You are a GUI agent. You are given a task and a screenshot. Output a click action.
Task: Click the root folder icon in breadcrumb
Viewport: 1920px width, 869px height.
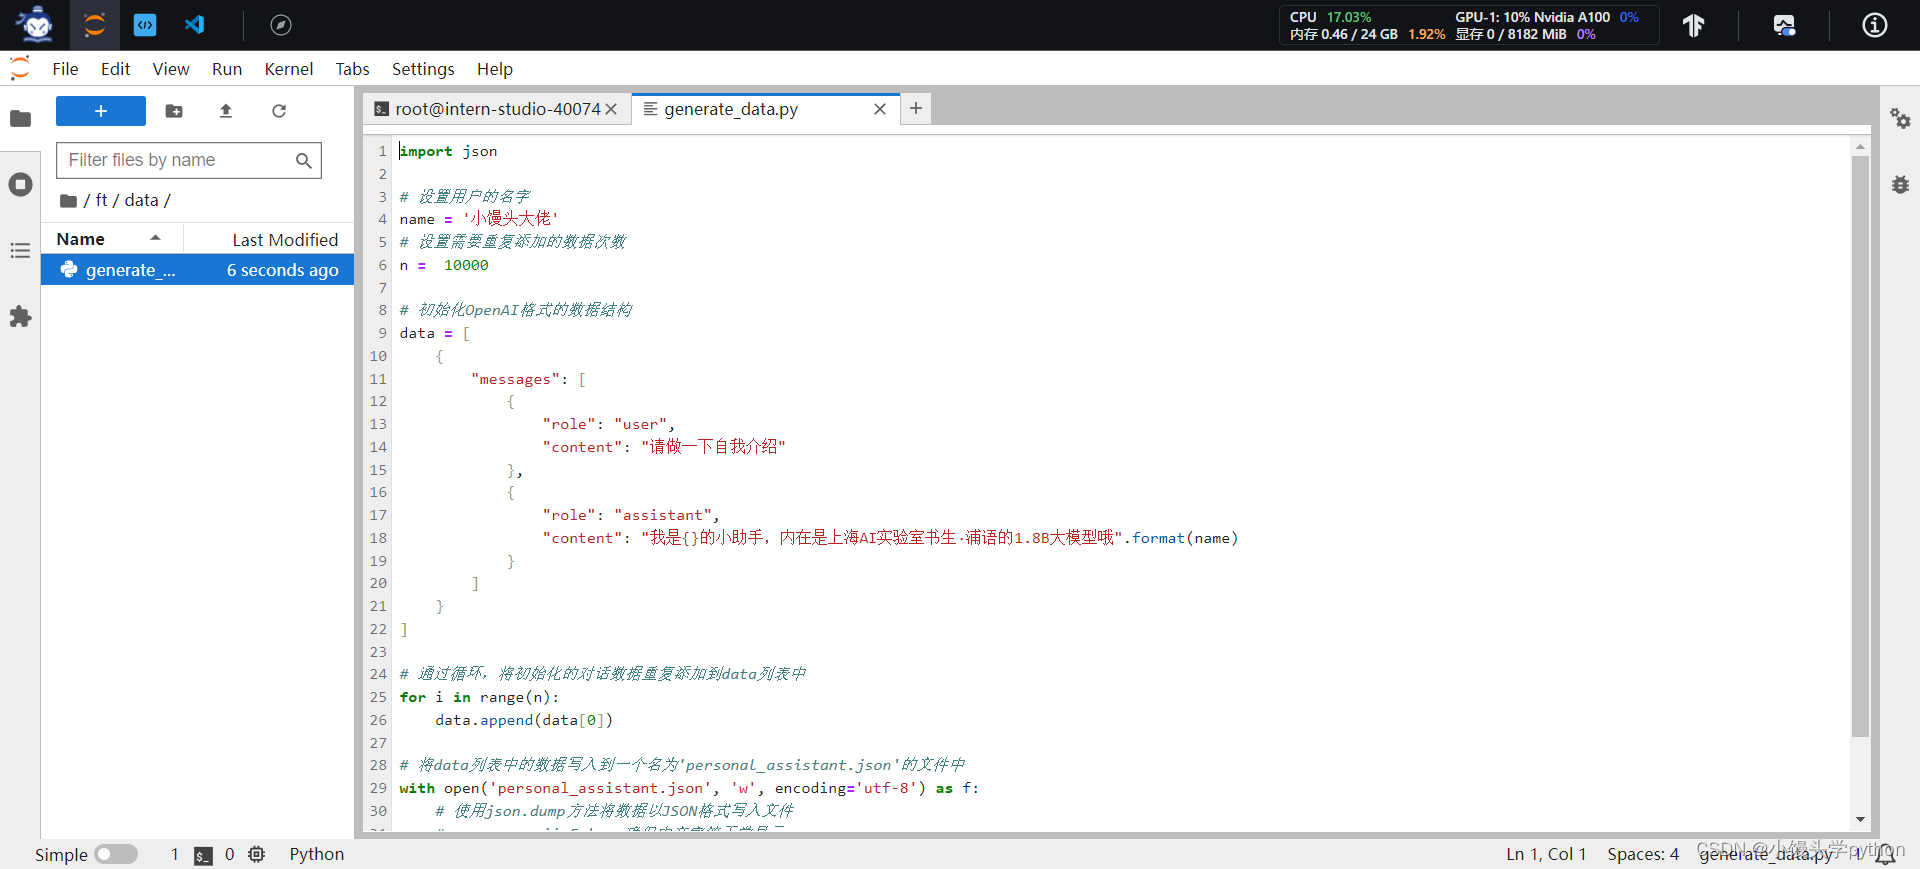point(68,201)
